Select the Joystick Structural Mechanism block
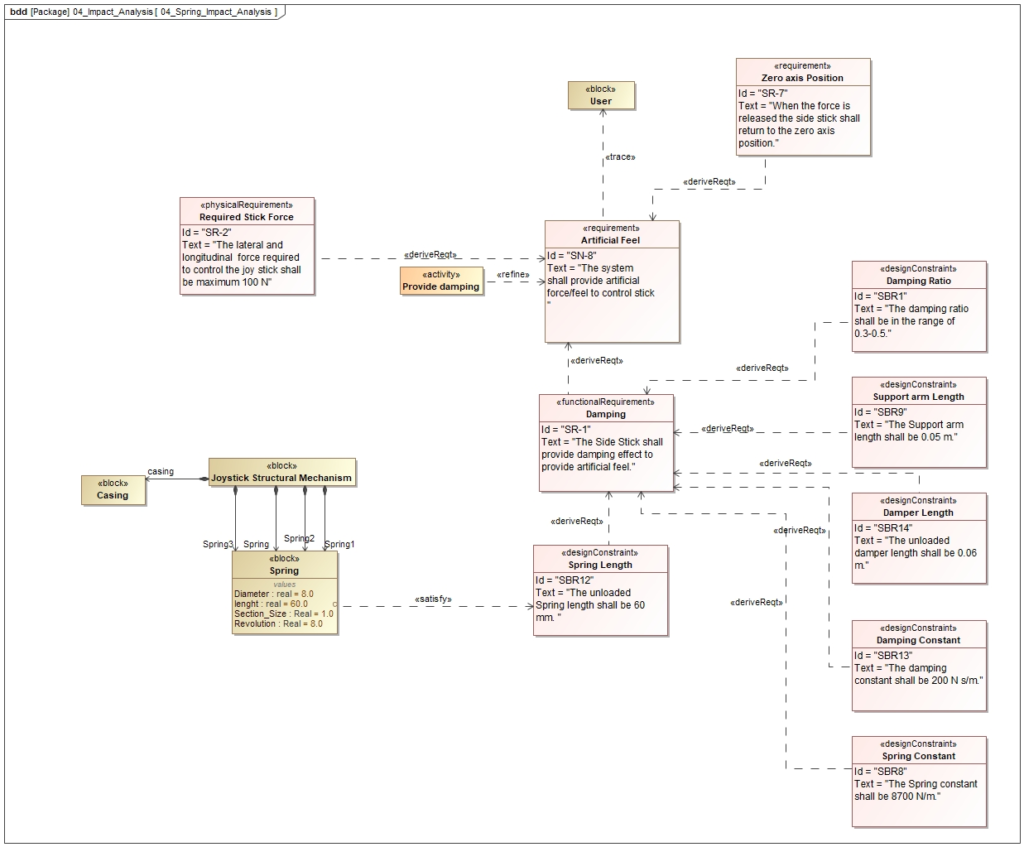This screenshot has width=1024, height=847. pyautogui.click(x=282, y=472)
